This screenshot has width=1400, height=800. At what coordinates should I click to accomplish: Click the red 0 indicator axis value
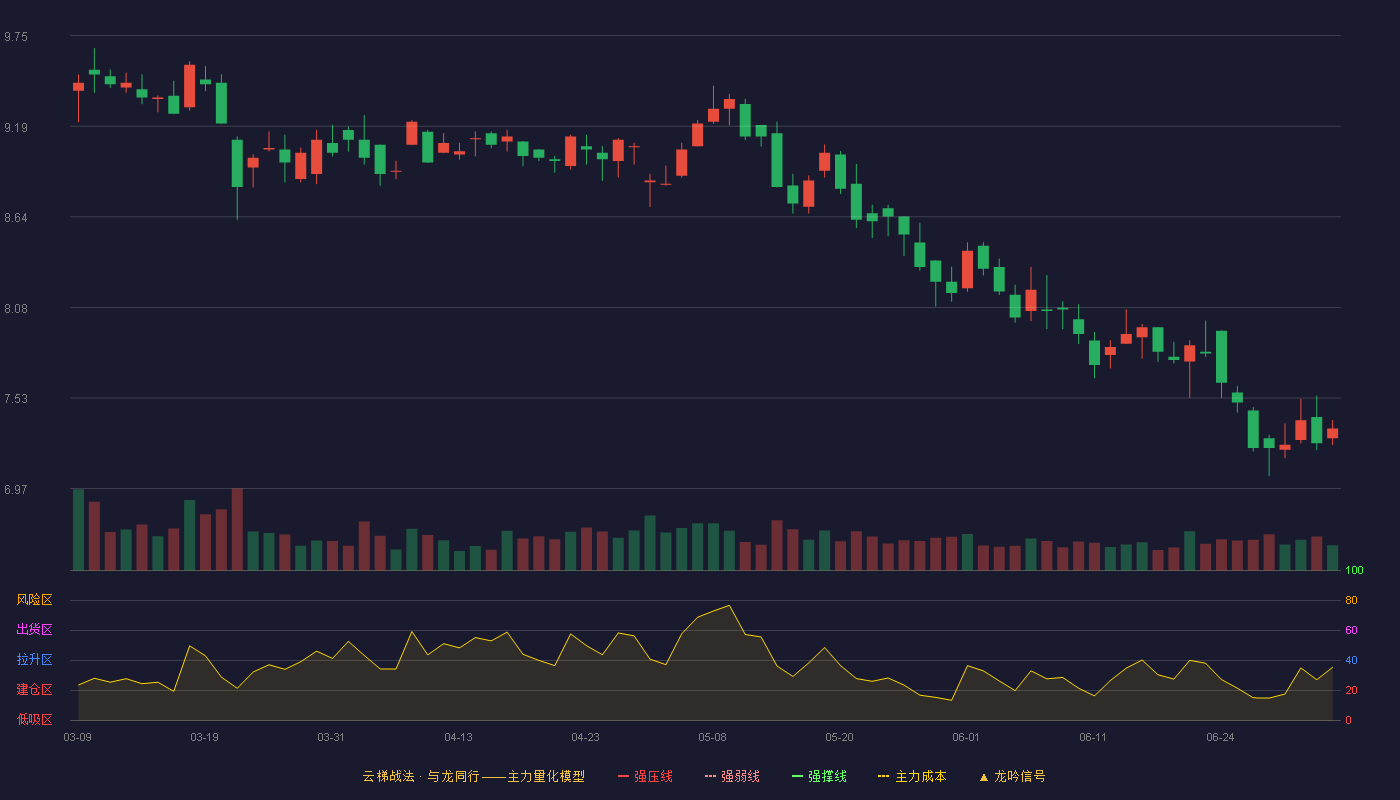pos(1348,721)
